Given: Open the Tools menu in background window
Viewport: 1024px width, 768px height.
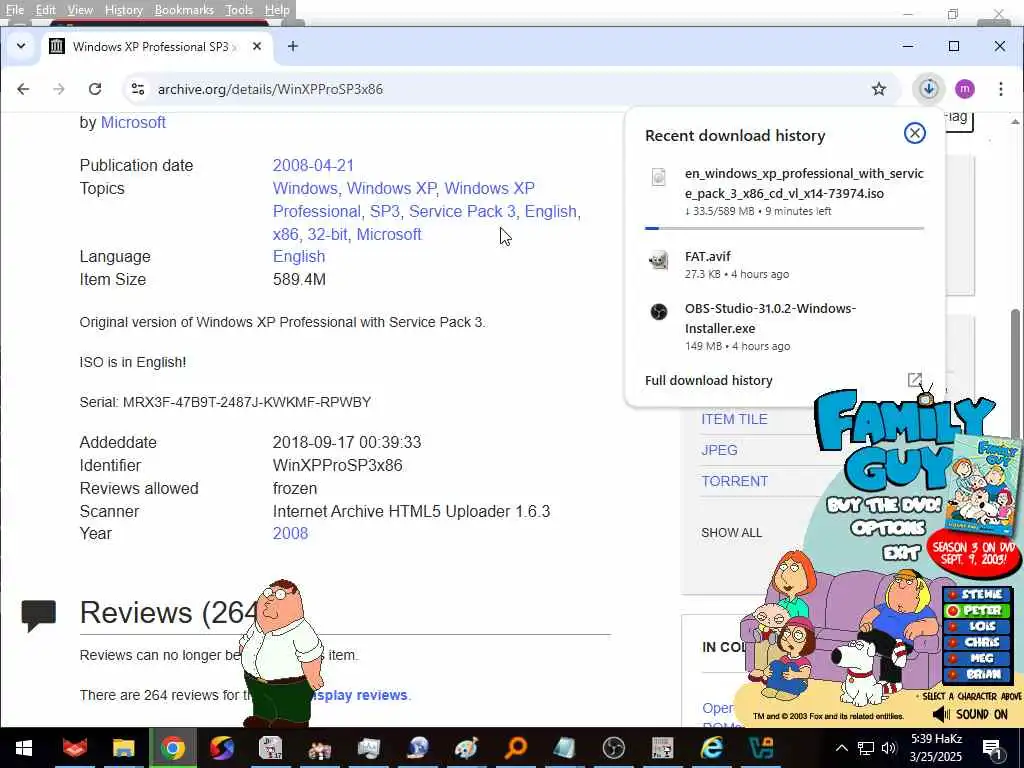Looking at the screenshot, I should pos(238,10).
